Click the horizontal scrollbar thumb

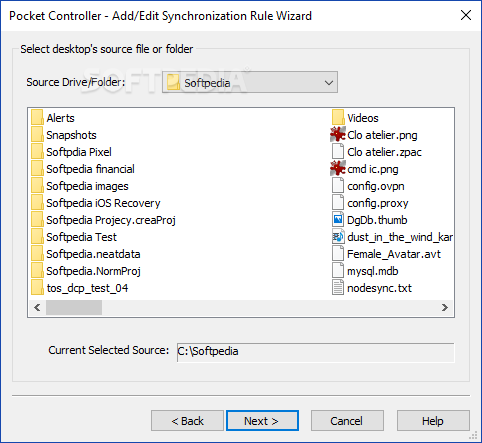pos(74,307)
